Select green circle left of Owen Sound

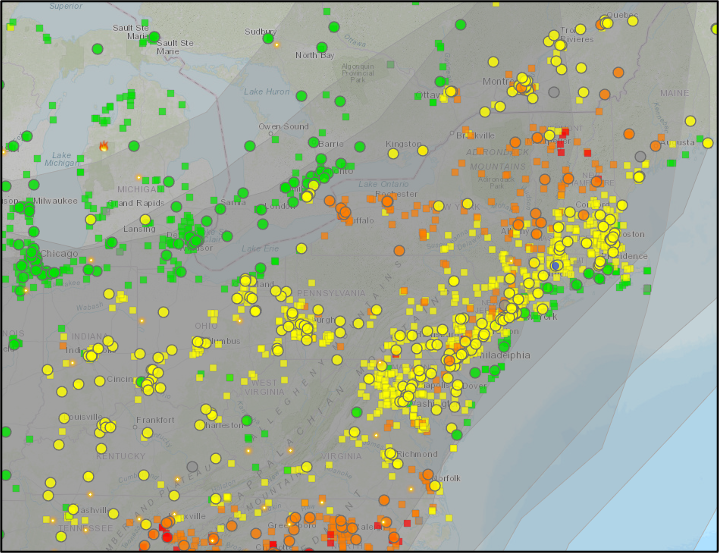249,145
